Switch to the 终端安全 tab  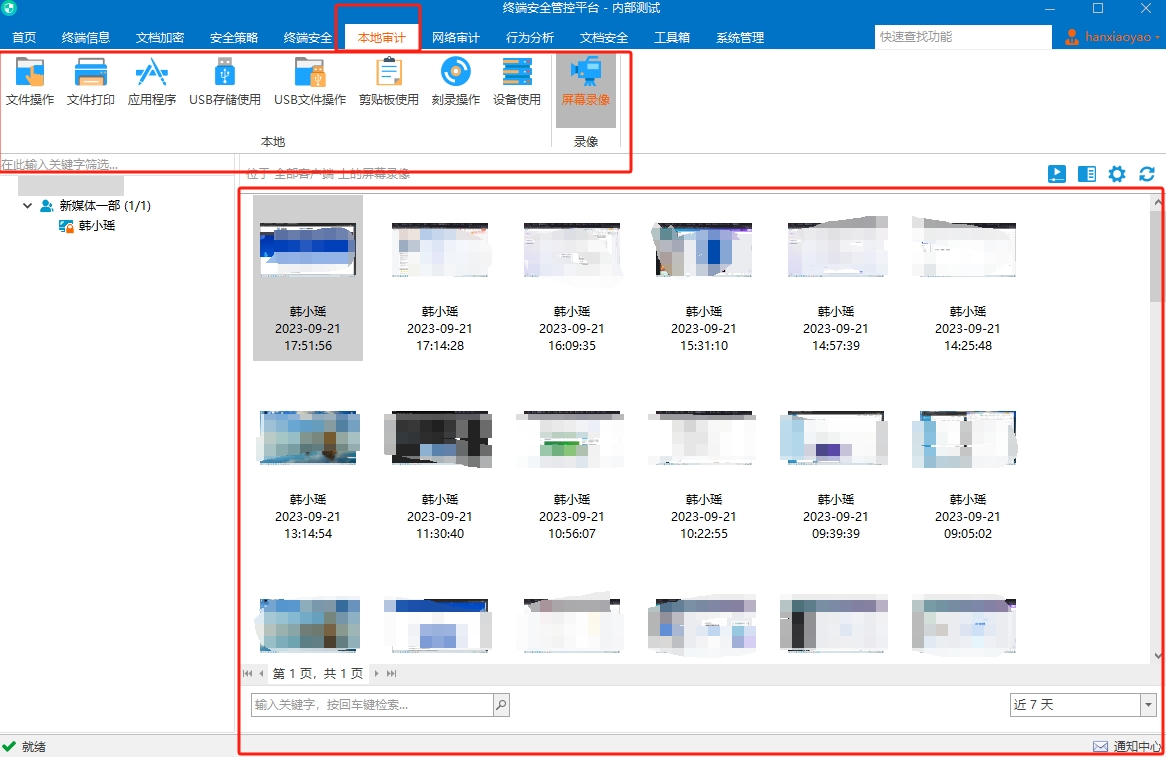(307, 37)
